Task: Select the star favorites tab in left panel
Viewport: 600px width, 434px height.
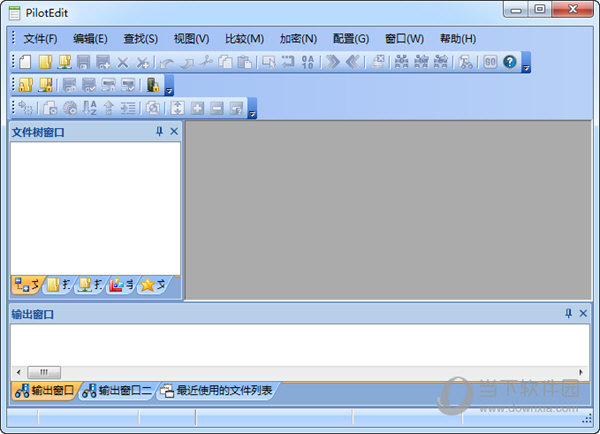Action: coord(153,285)
